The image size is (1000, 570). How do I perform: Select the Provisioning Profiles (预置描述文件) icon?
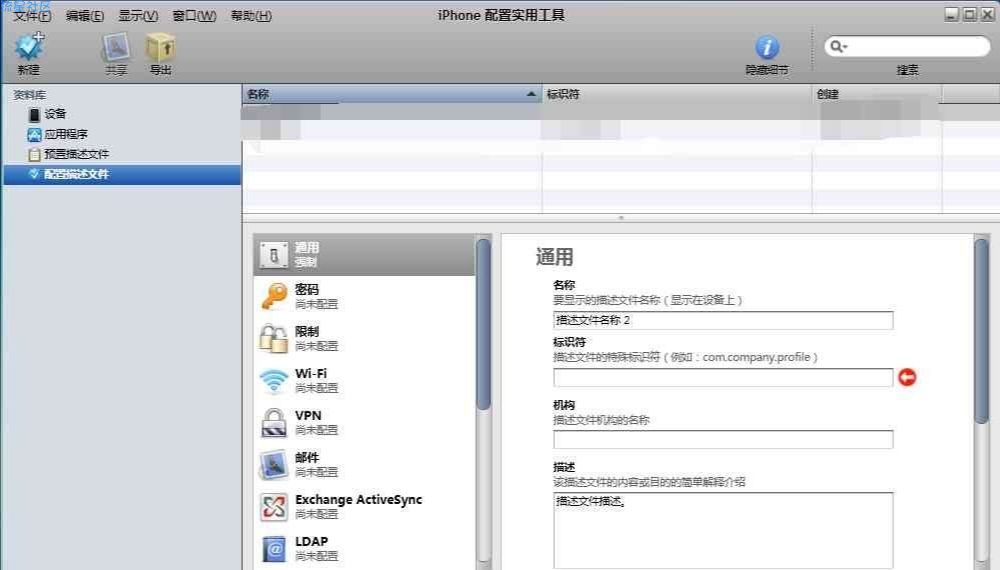(34, 154)
